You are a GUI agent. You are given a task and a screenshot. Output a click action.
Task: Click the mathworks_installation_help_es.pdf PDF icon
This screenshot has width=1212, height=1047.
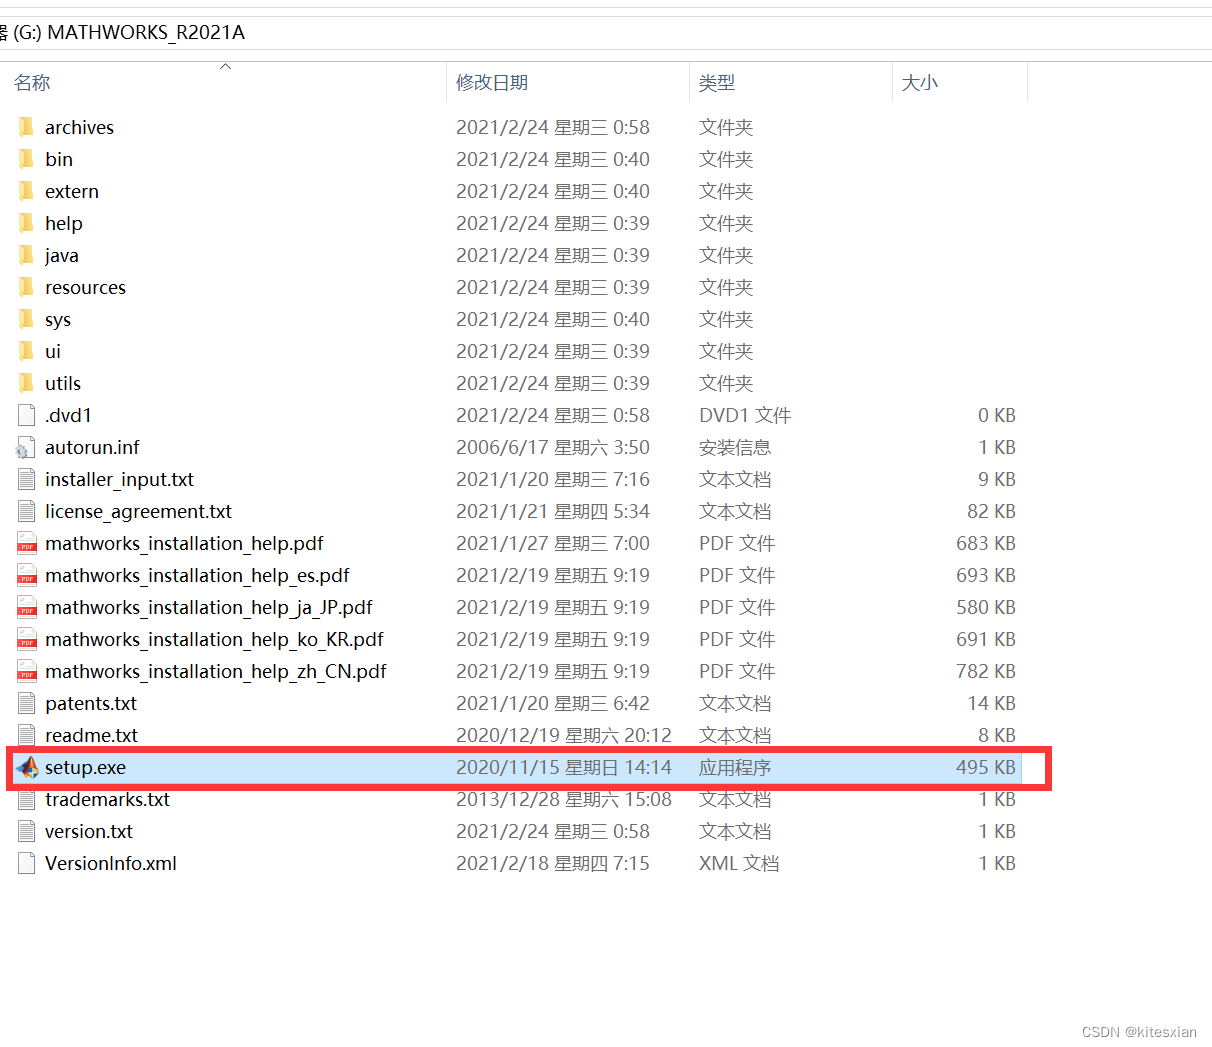point(27,575)
